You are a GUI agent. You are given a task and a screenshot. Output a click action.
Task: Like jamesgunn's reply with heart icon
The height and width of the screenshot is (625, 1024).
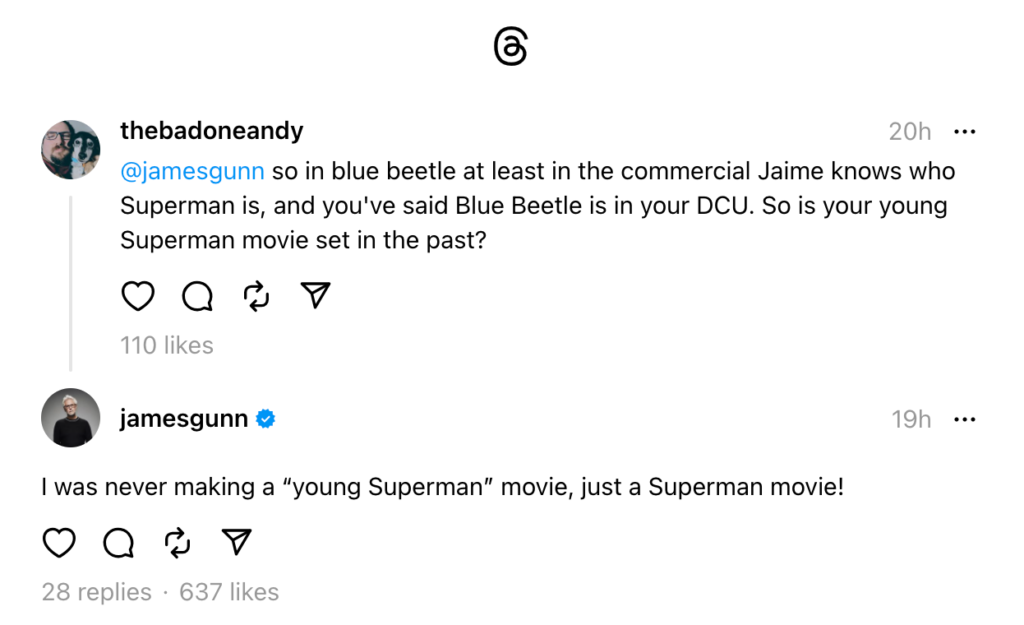(x=59, y=542)
